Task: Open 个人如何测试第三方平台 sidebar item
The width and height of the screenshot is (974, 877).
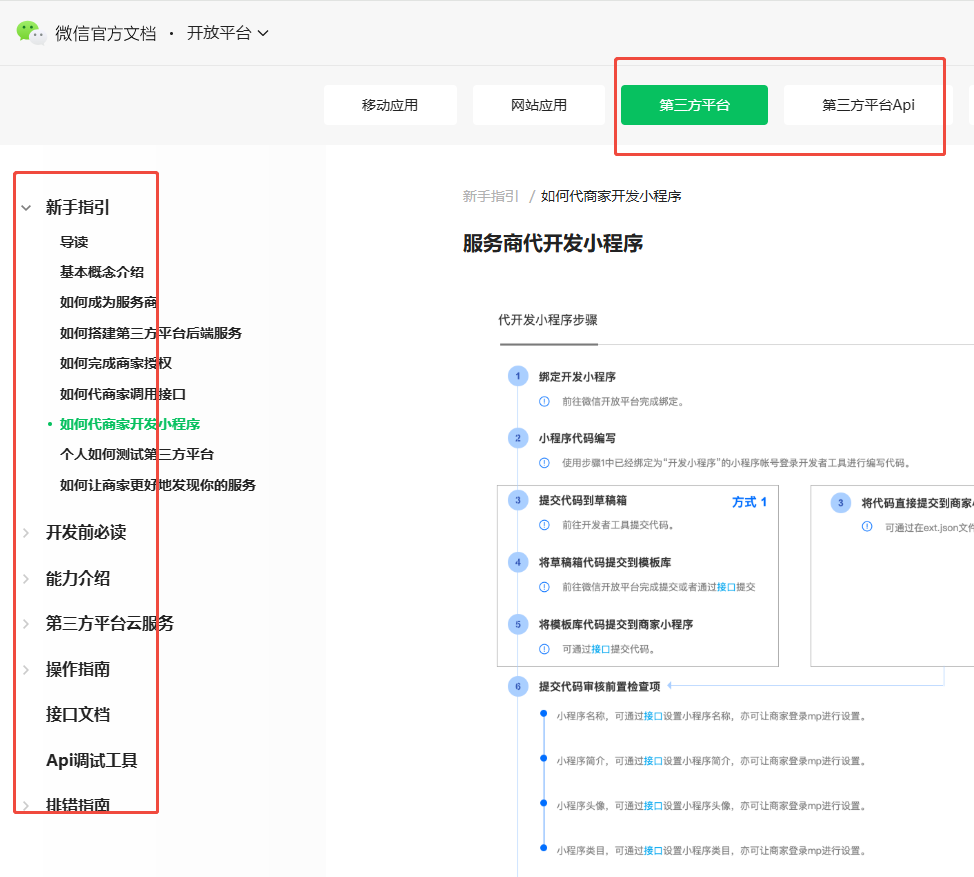Action: pyautogui.click(x=137, y=455)
